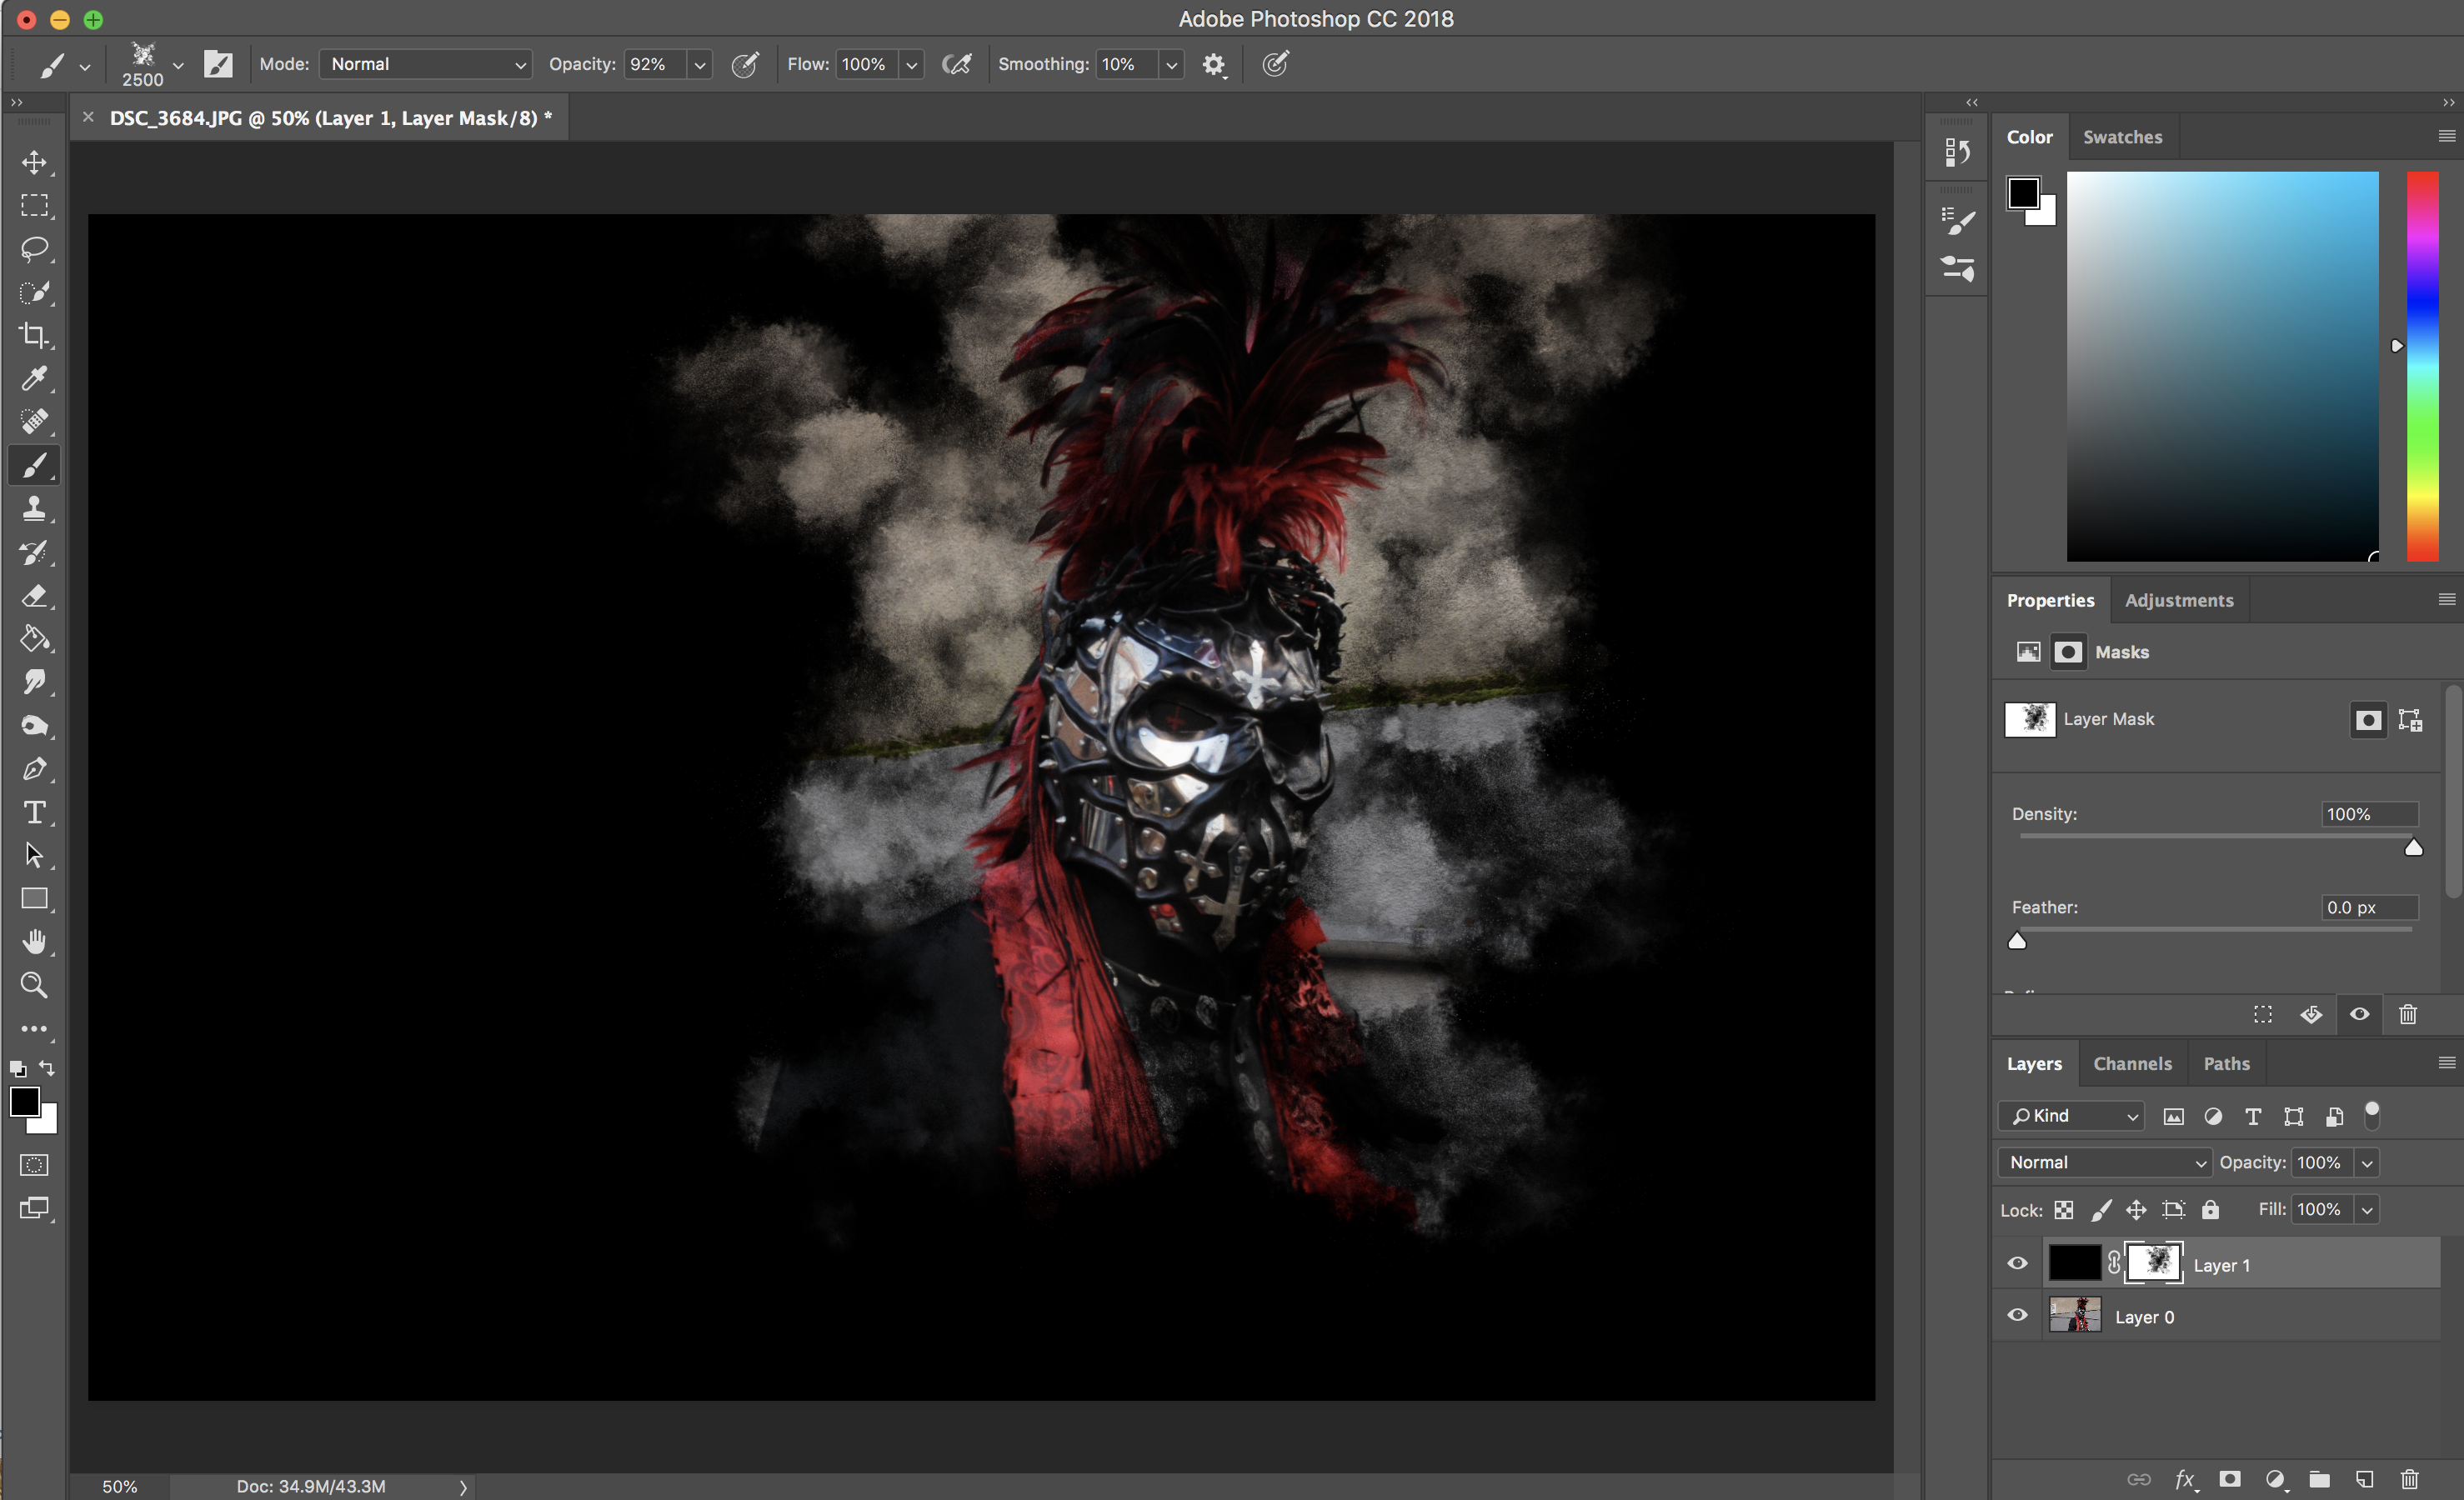
Task: Select the Zoom tool
Action: point(34,985)
